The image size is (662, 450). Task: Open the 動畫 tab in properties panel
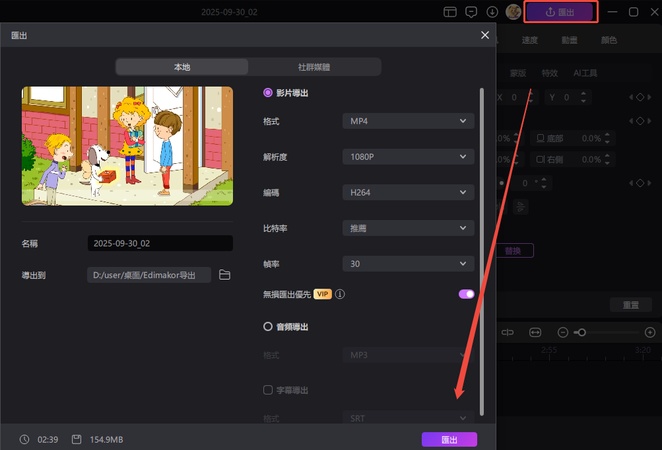tap(569, 40)
